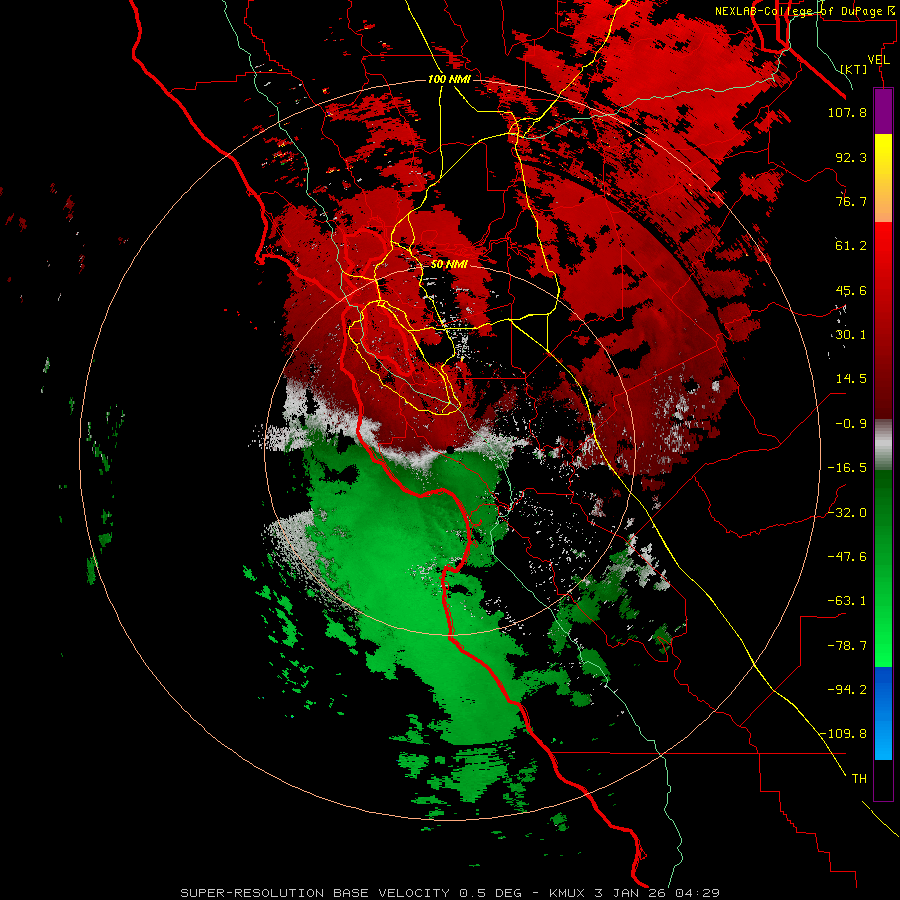
Task: Click the -94.2 velocity scale value
Action: click(x=847, y=689)
